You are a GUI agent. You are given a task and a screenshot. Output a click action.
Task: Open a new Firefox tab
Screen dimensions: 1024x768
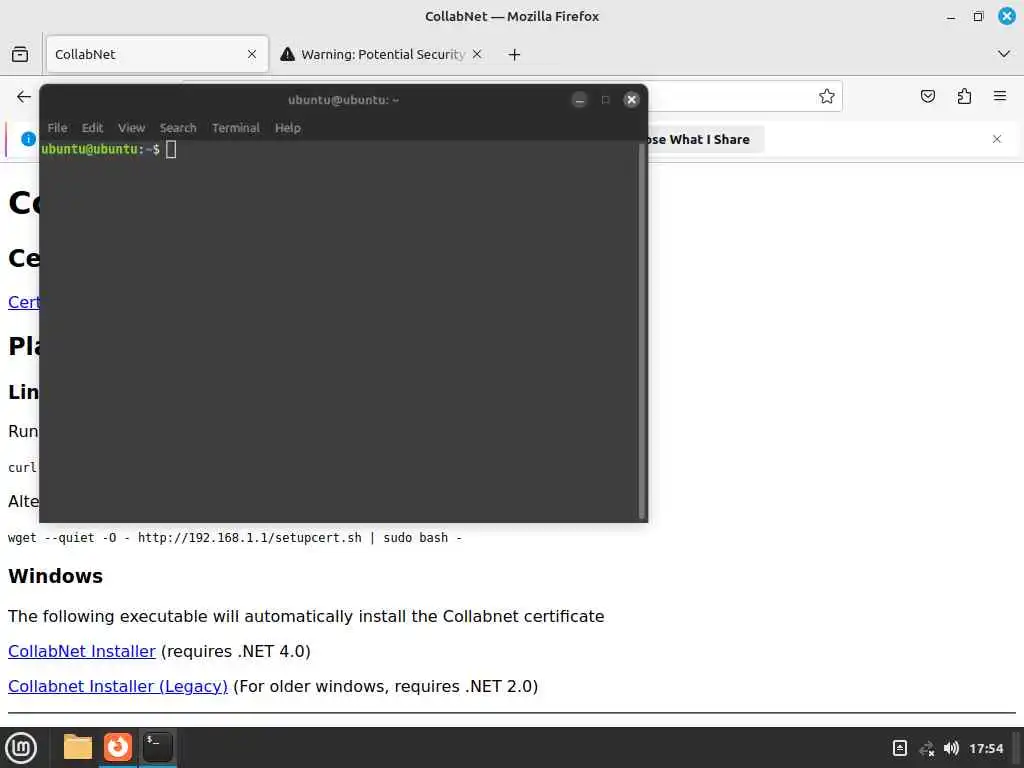(515, 54)
